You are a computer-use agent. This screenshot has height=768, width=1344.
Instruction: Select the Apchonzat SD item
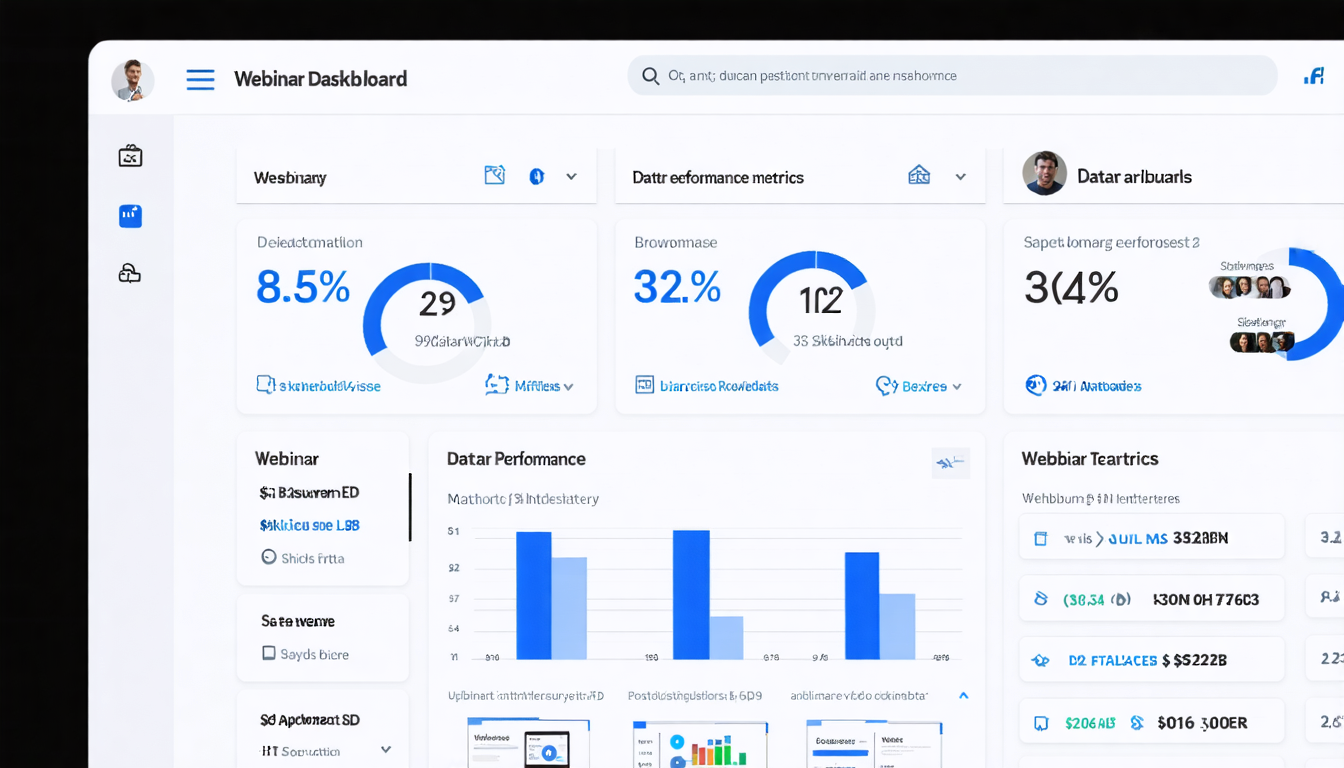pos(309,719)
